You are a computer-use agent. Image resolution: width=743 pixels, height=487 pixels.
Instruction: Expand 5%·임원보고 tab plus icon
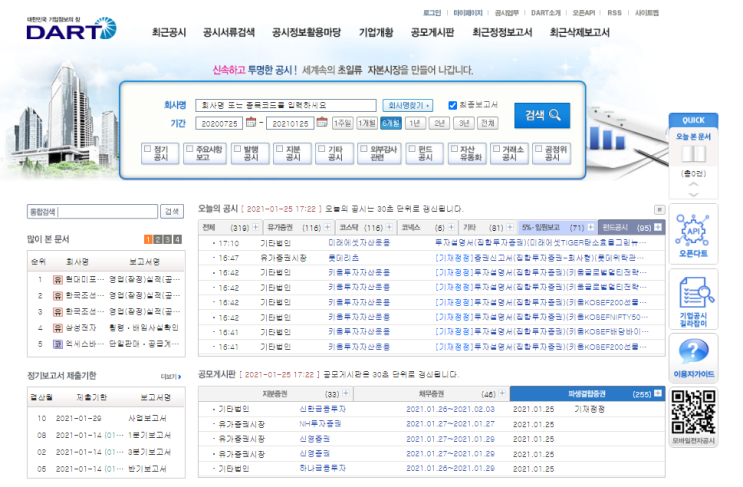coord(591,227)
